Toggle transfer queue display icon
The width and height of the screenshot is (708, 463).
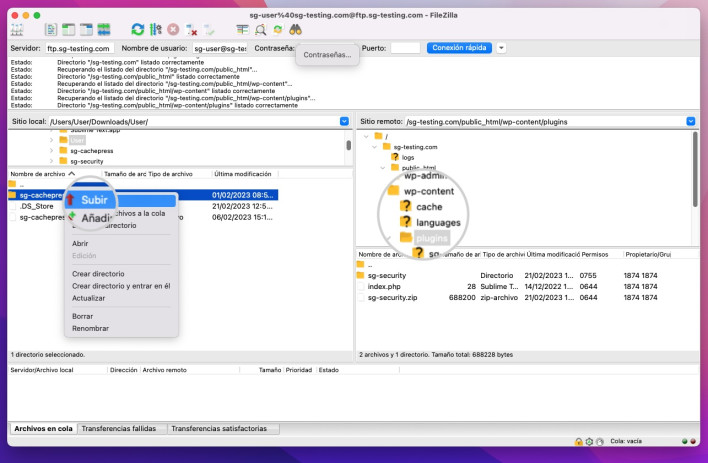(104, 30)
